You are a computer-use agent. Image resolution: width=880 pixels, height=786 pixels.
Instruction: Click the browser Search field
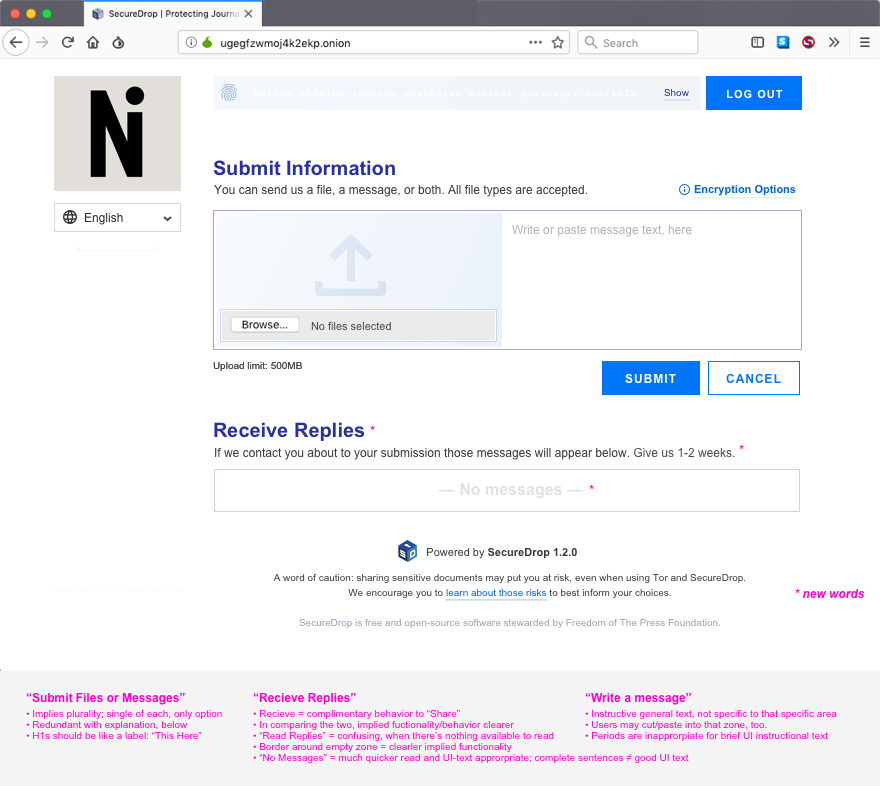[638, 43]
